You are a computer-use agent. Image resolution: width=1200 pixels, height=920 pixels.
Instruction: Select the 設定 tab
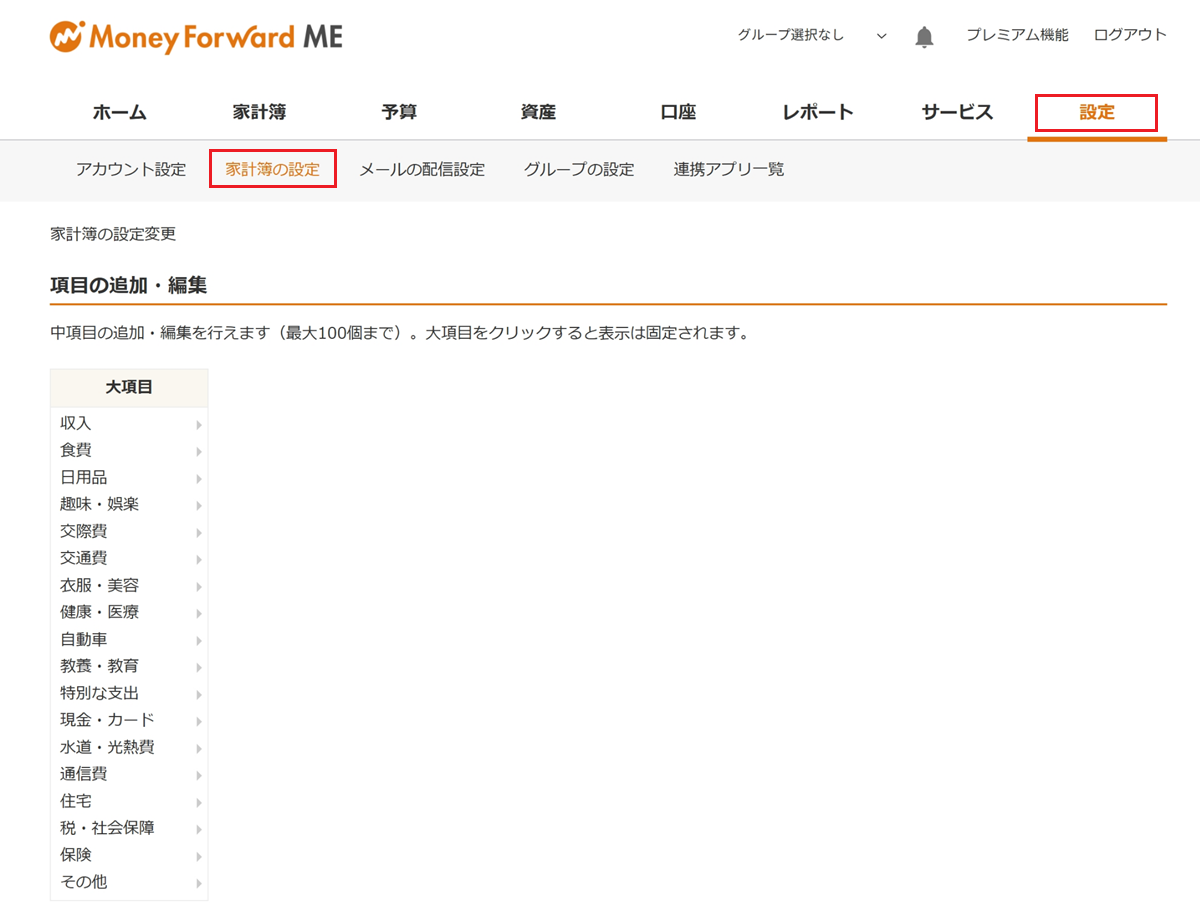(1096, 112)
